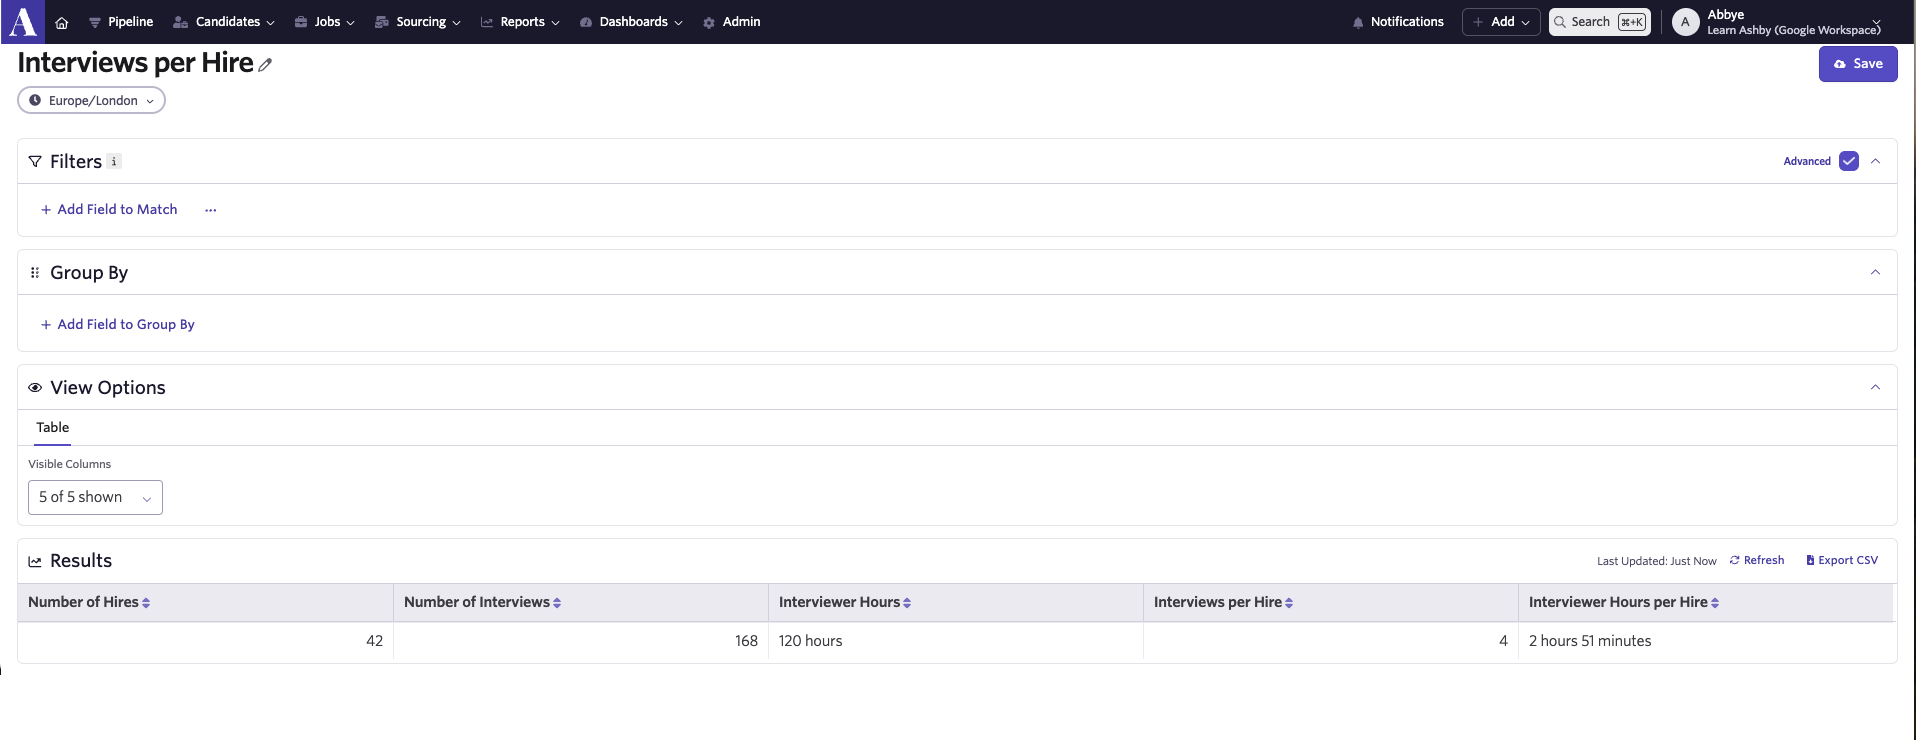This screenshot has width=1916, height=740.
Task: Click the View Options eye icon
Action: (x=35, y=388)
